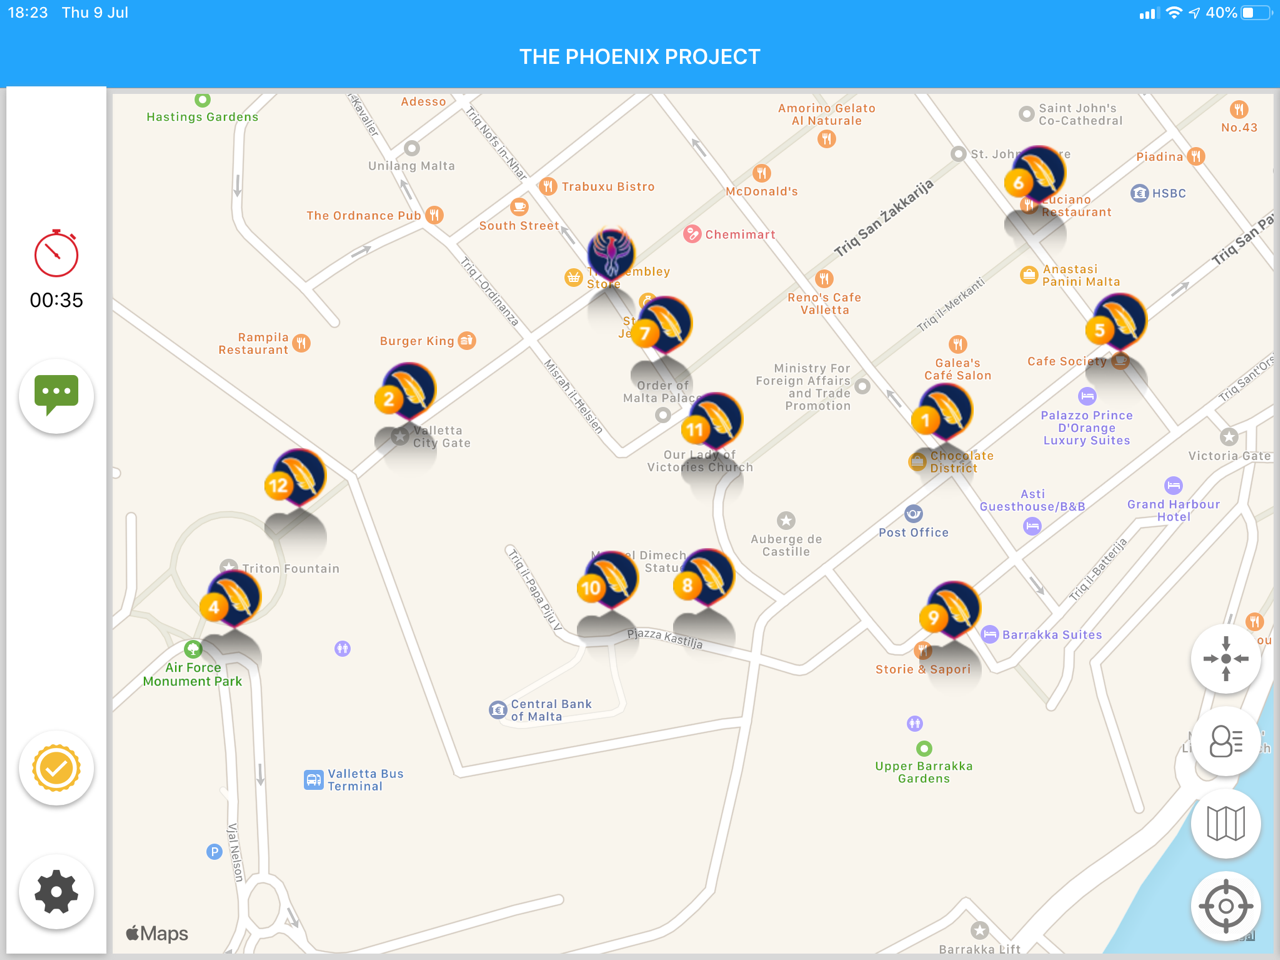1280x960 pixels.
Task: Tap the 18:23 status bar clock
Action: pos(27,13)
